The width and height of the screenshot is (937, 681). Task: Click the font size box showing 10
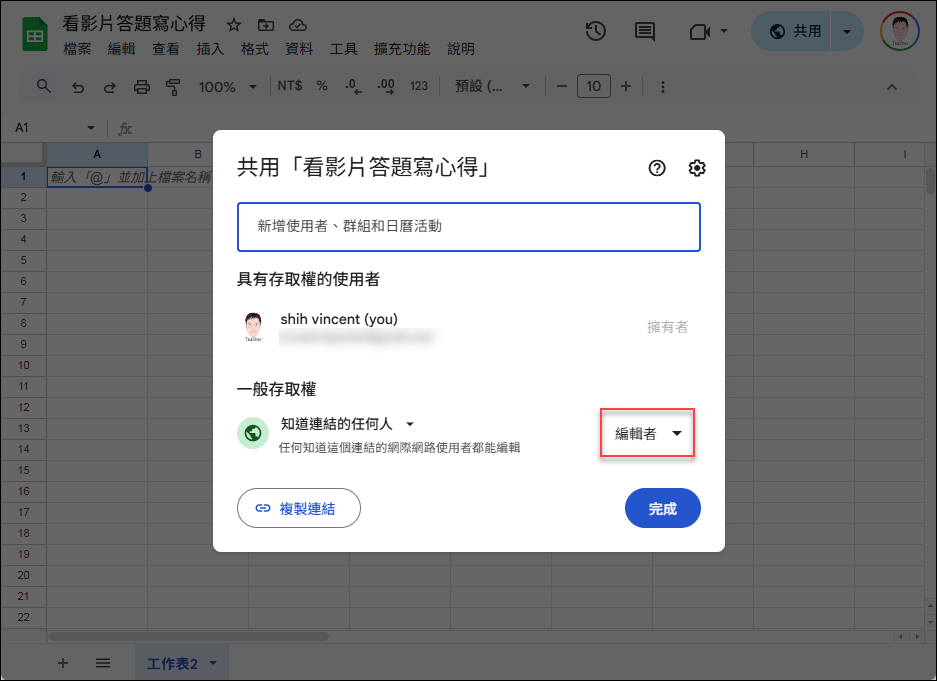593,87
